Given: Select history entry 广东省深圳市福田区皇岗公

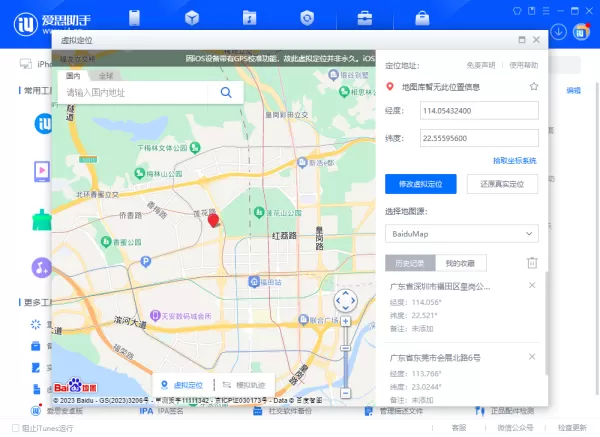Looking at the screenshot, I should (x=440, y=287).
